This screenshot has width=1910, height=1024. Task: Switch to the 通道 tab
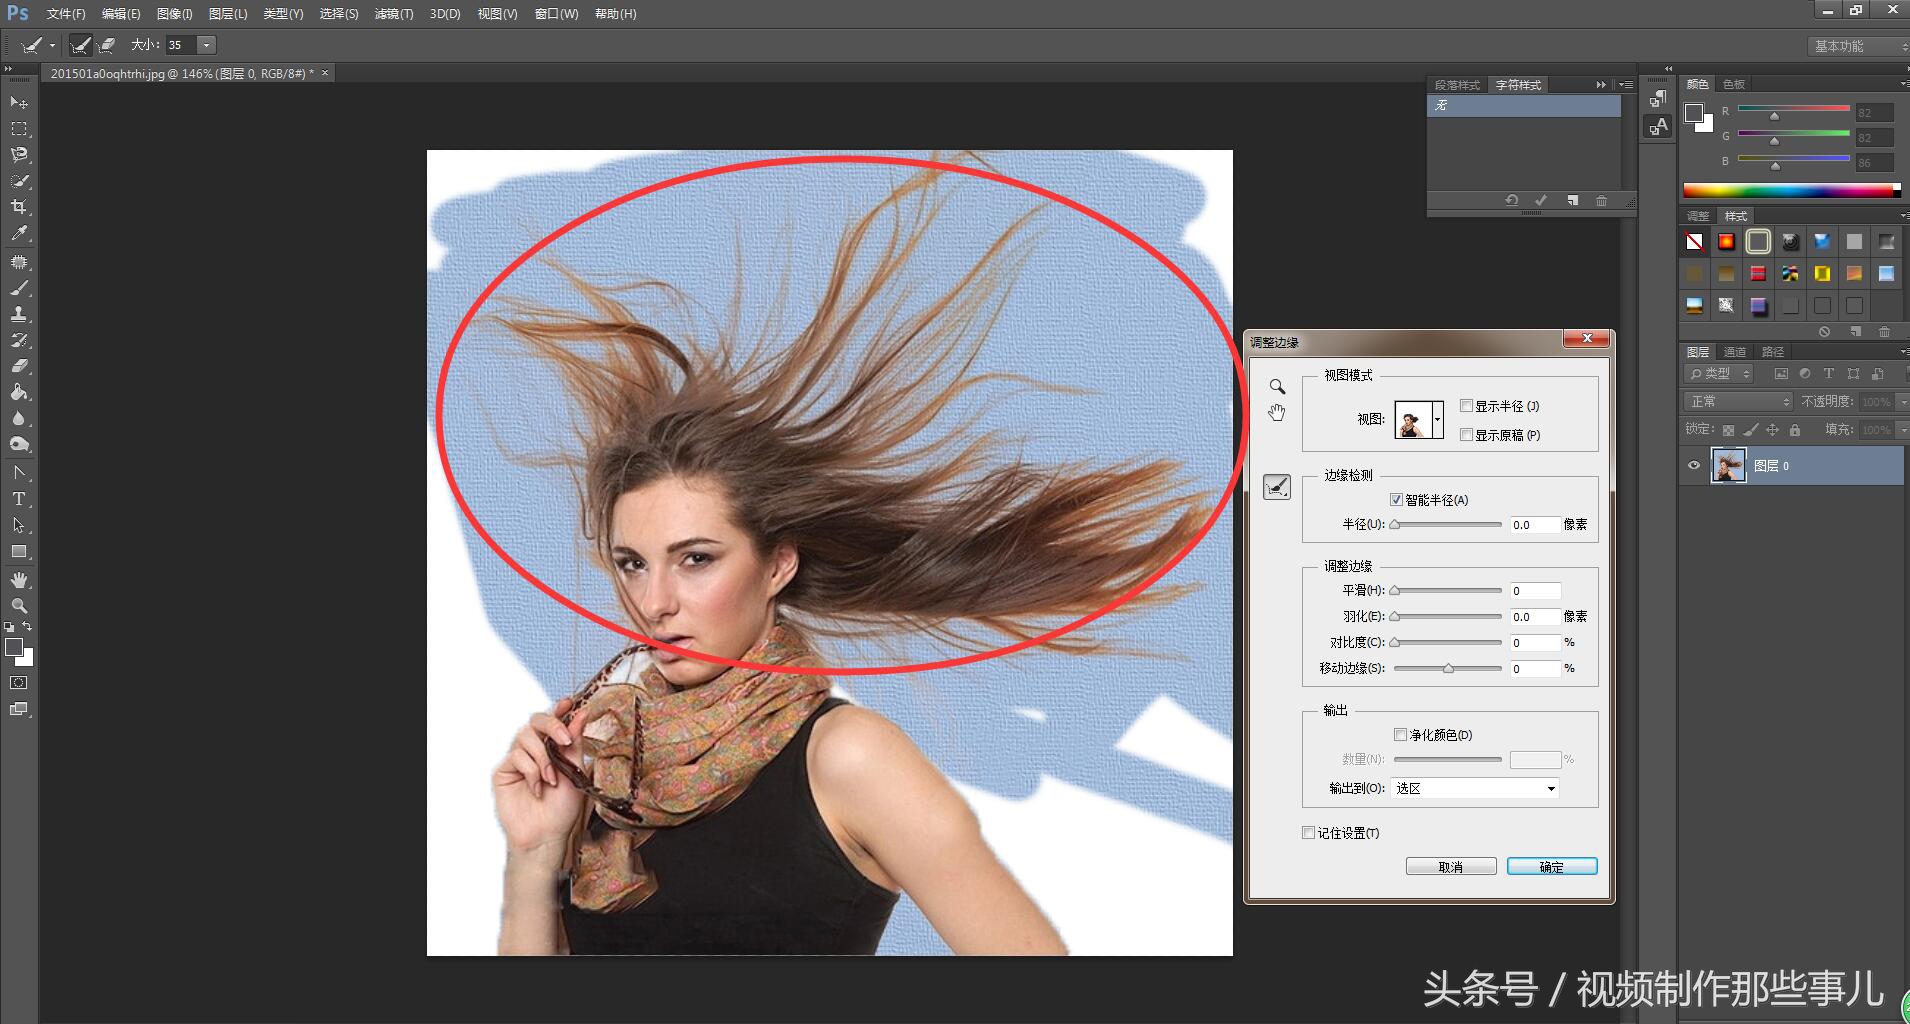[1734, 352]
